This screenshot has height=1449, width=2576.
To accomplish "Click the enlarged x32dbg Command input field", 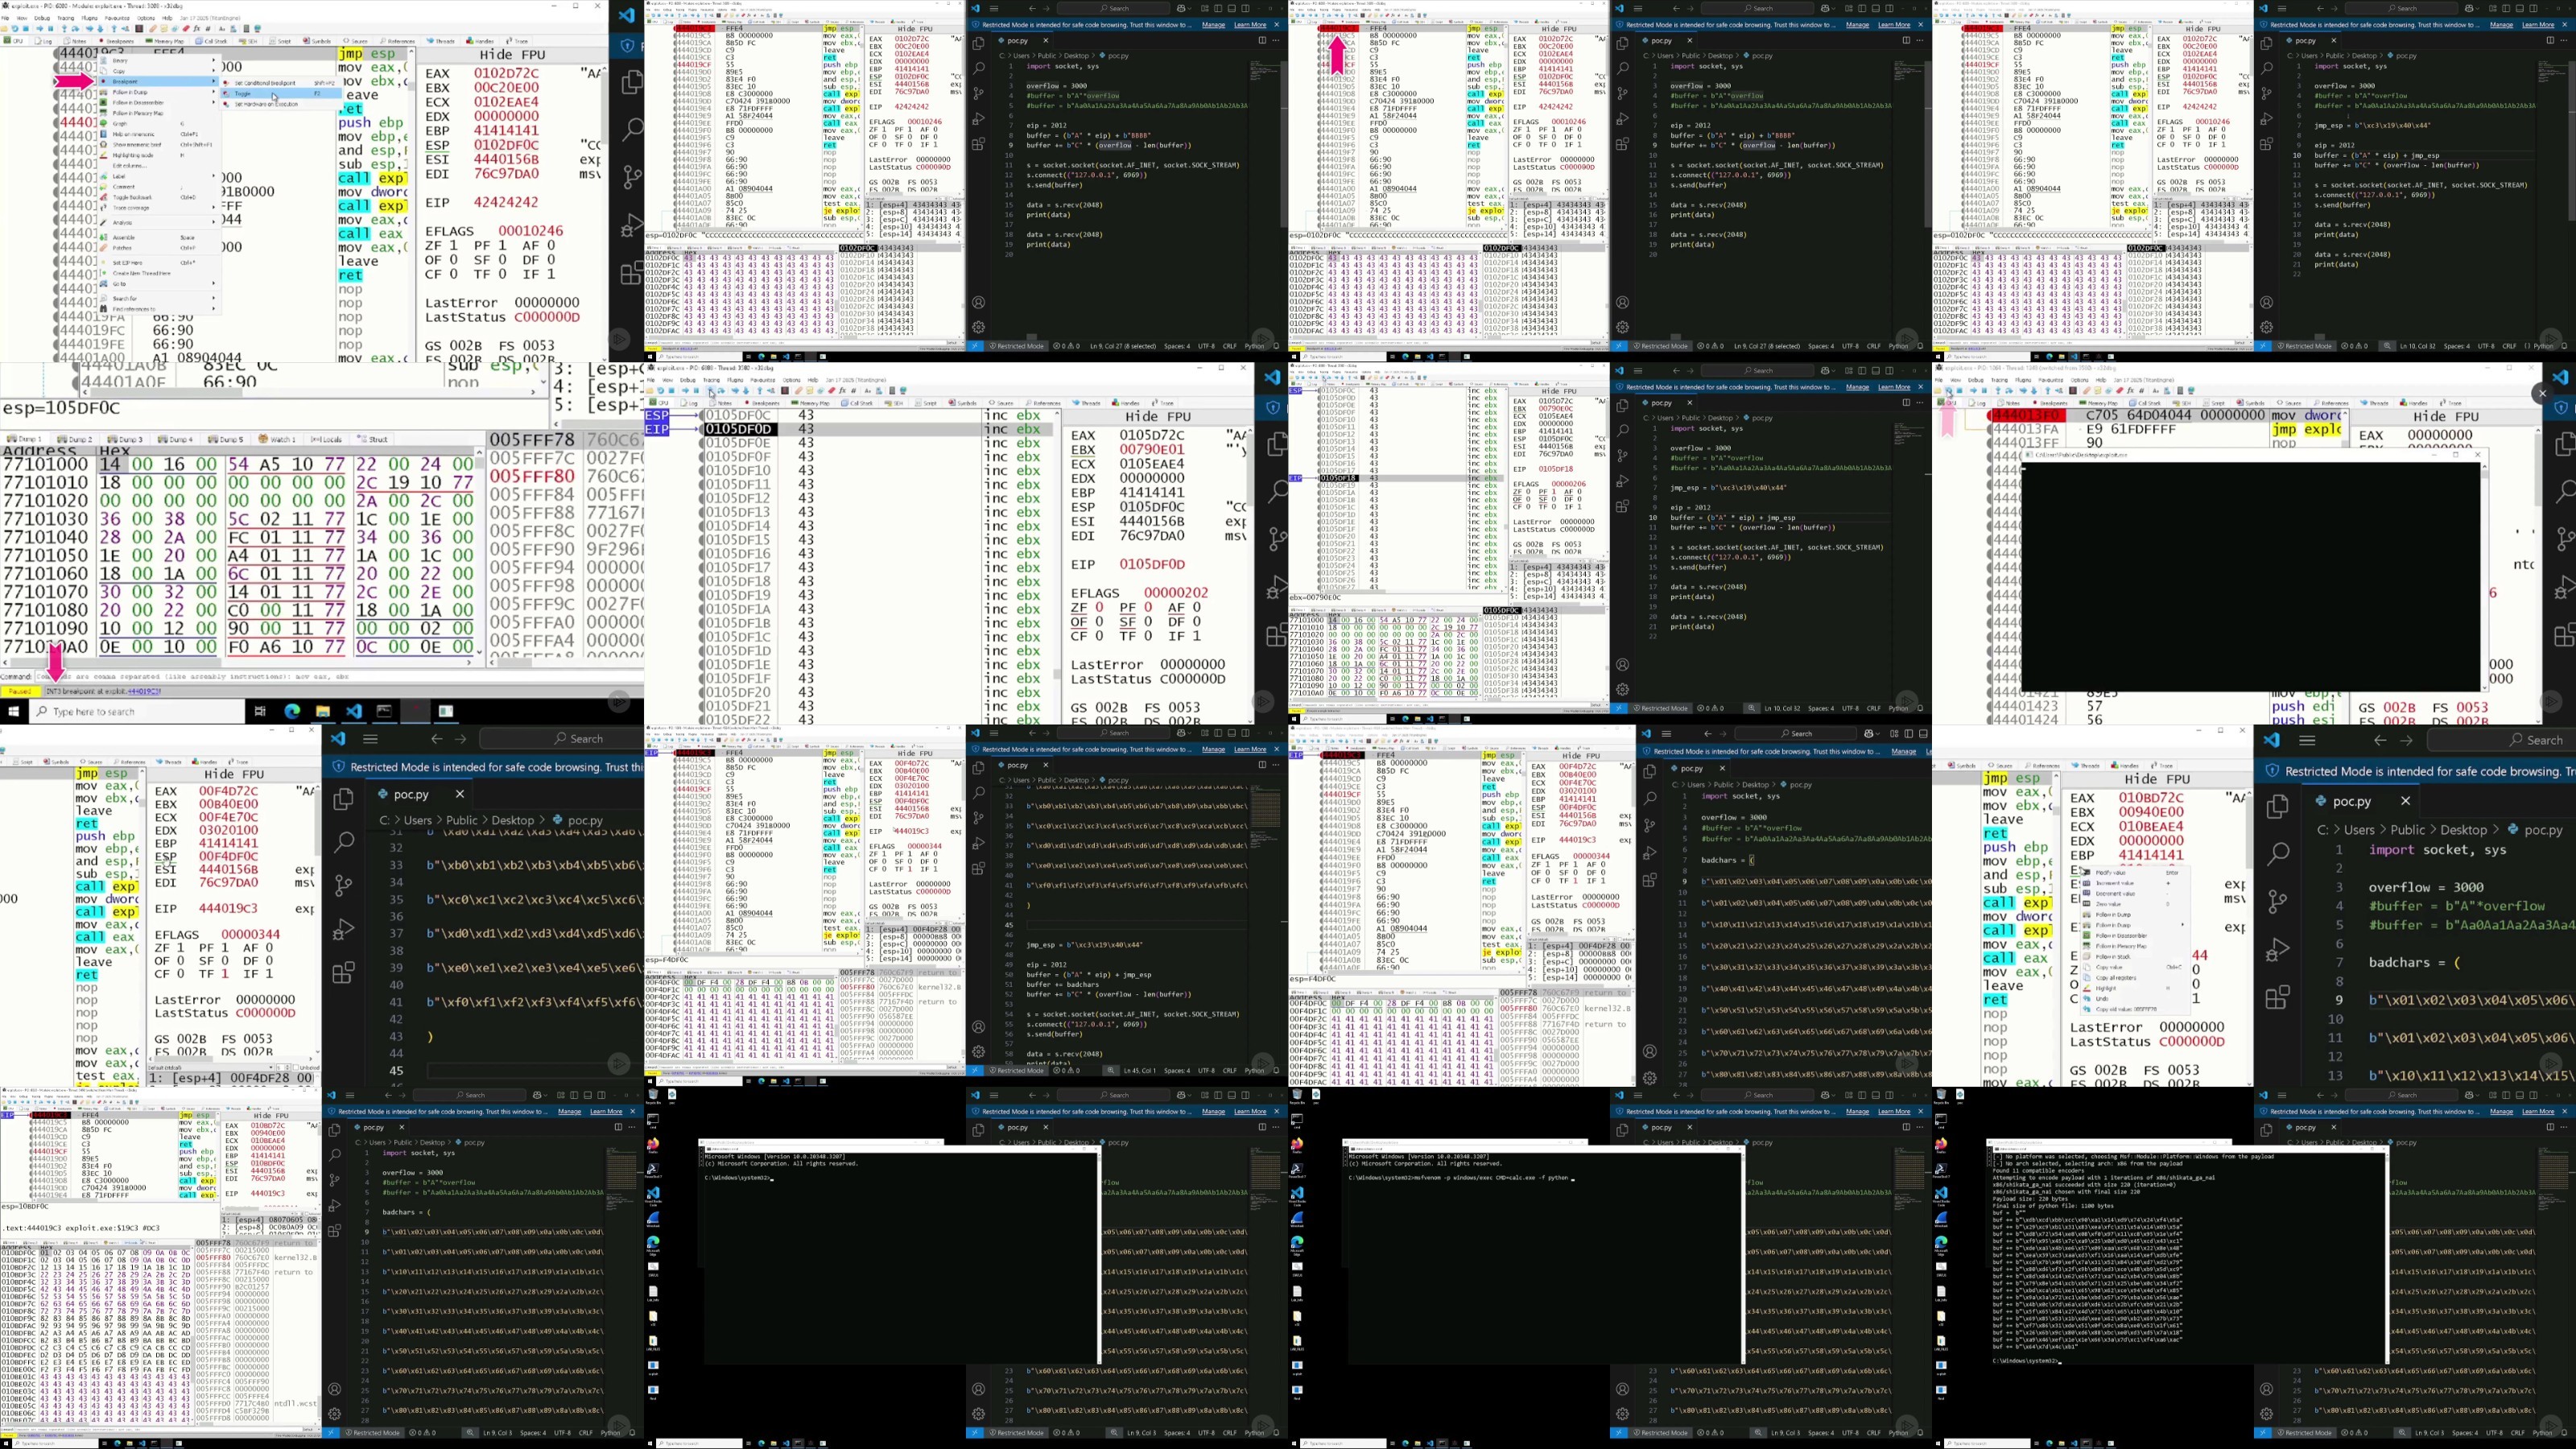I will [x=340, y=676].
